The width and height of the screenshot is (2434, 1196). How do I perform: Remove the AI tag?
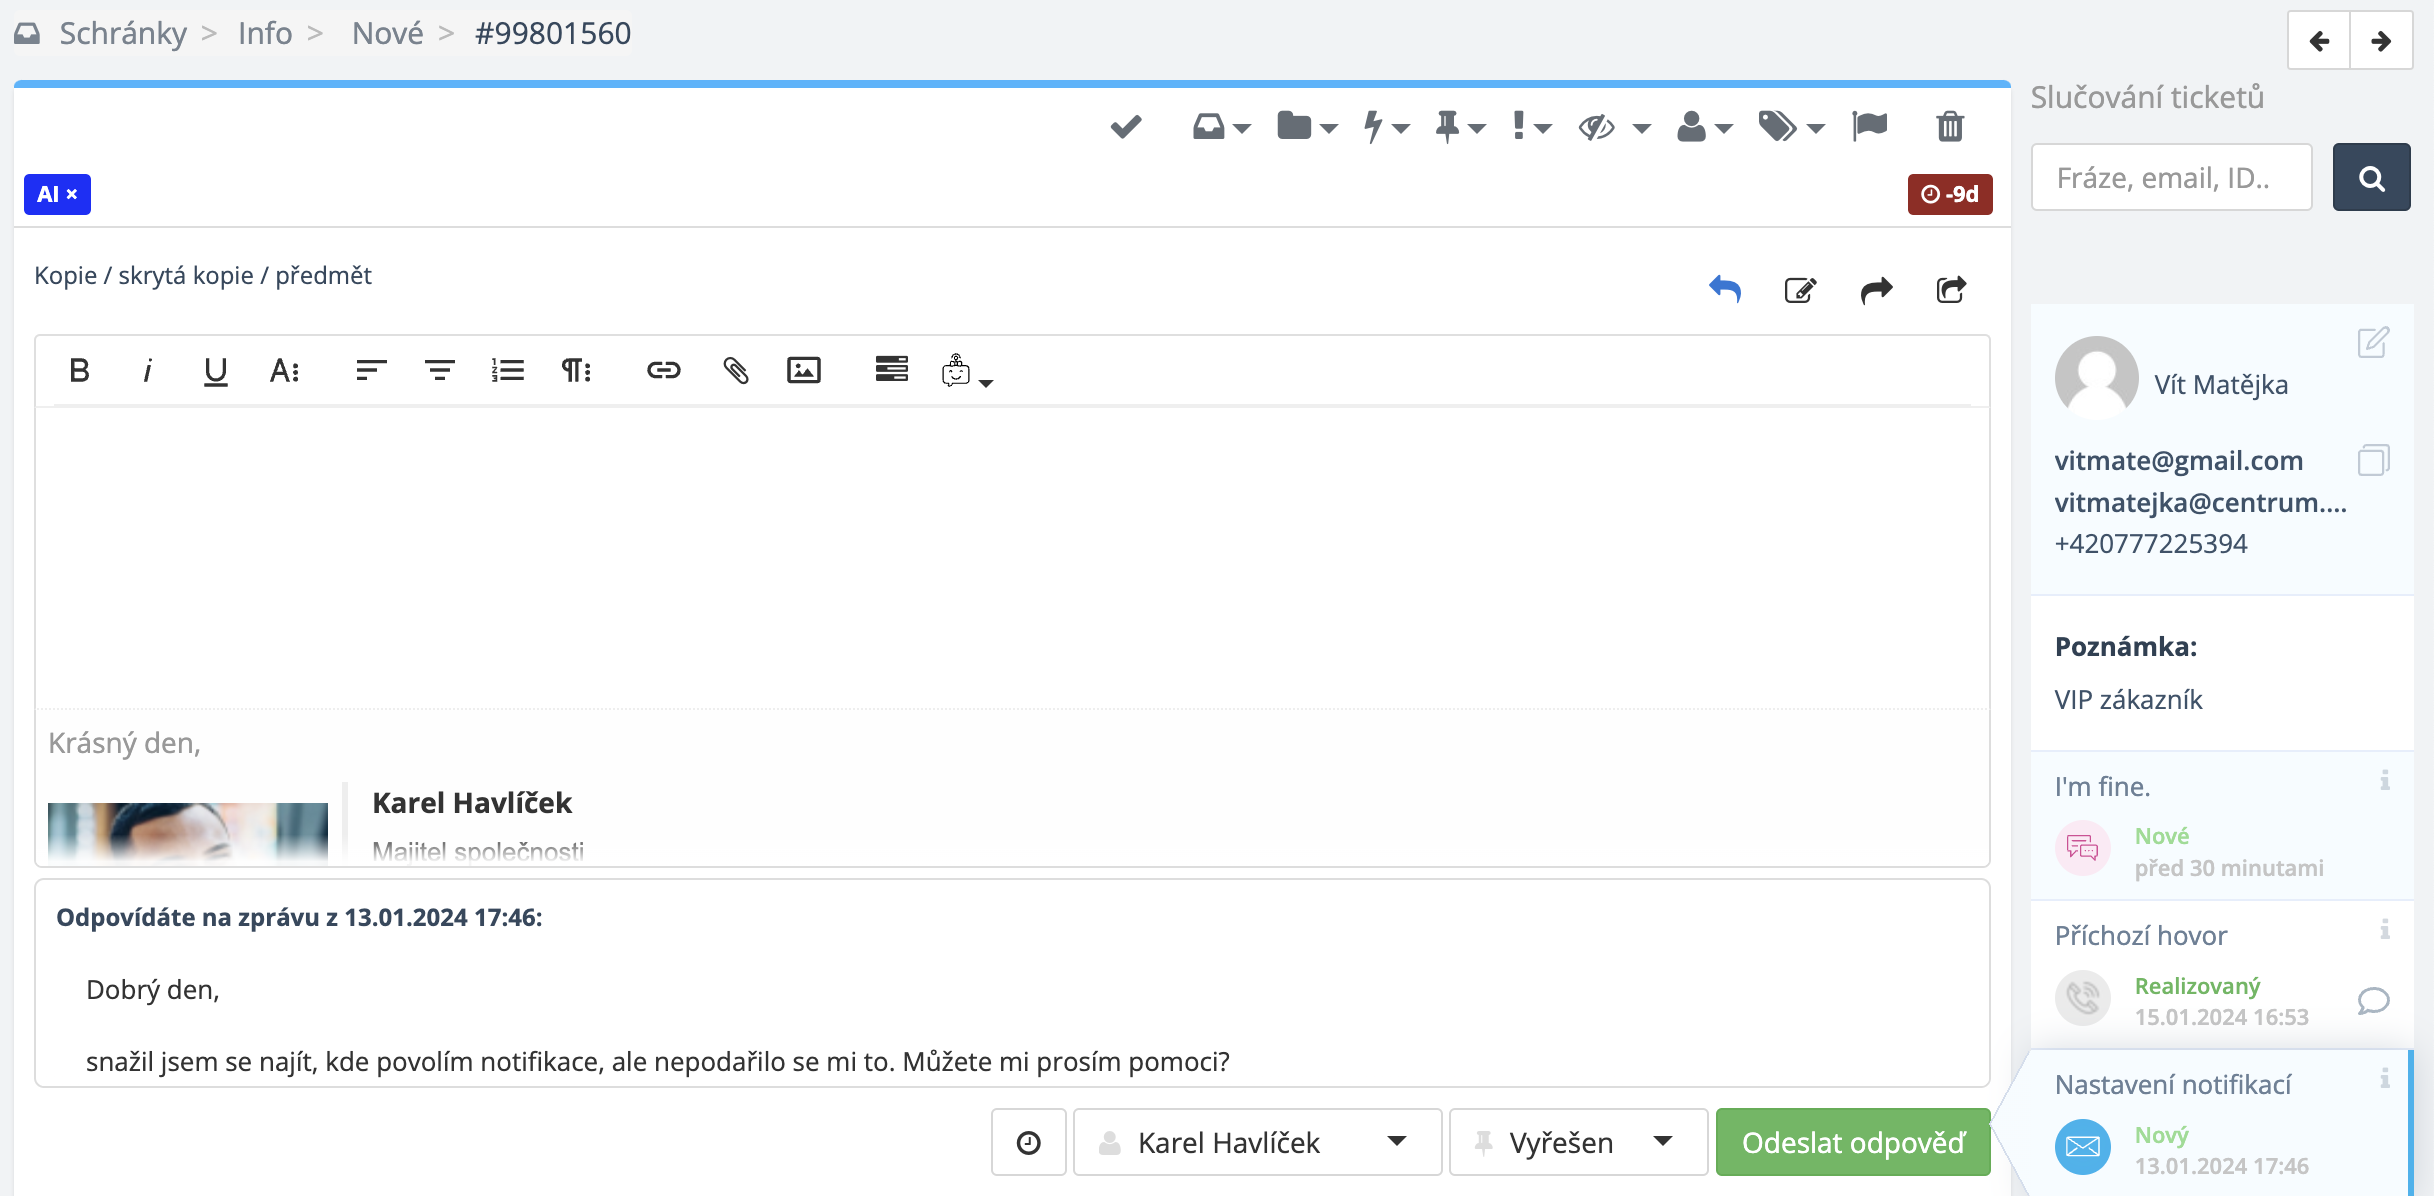click(72, 195)
